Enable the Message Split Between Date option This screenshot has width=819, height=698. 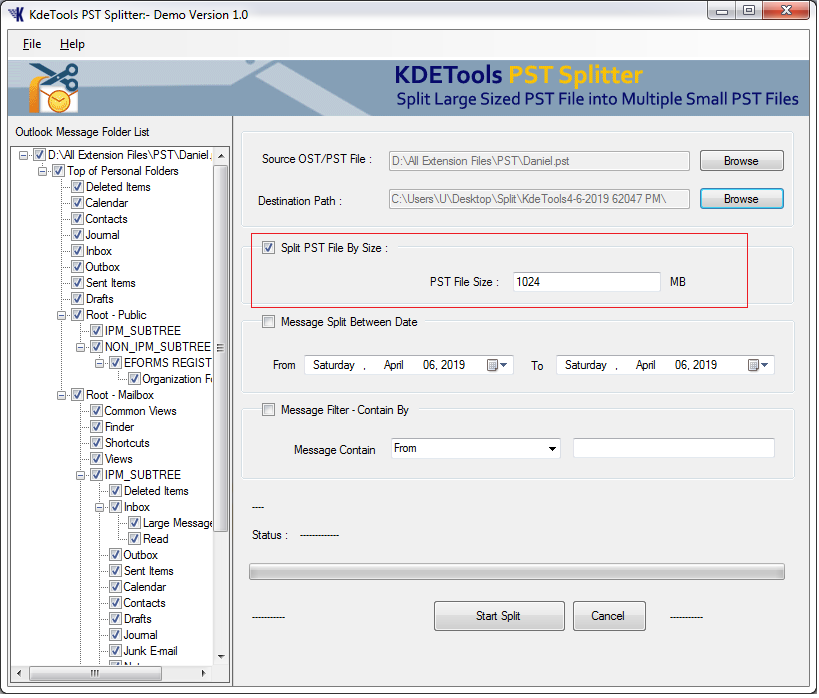point(268,322)
